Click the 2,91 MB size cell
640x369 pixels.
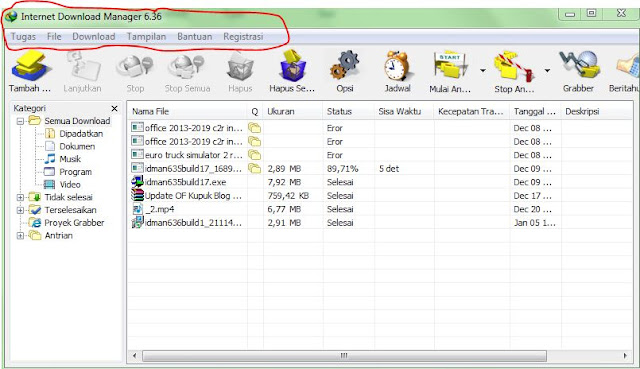284,223
